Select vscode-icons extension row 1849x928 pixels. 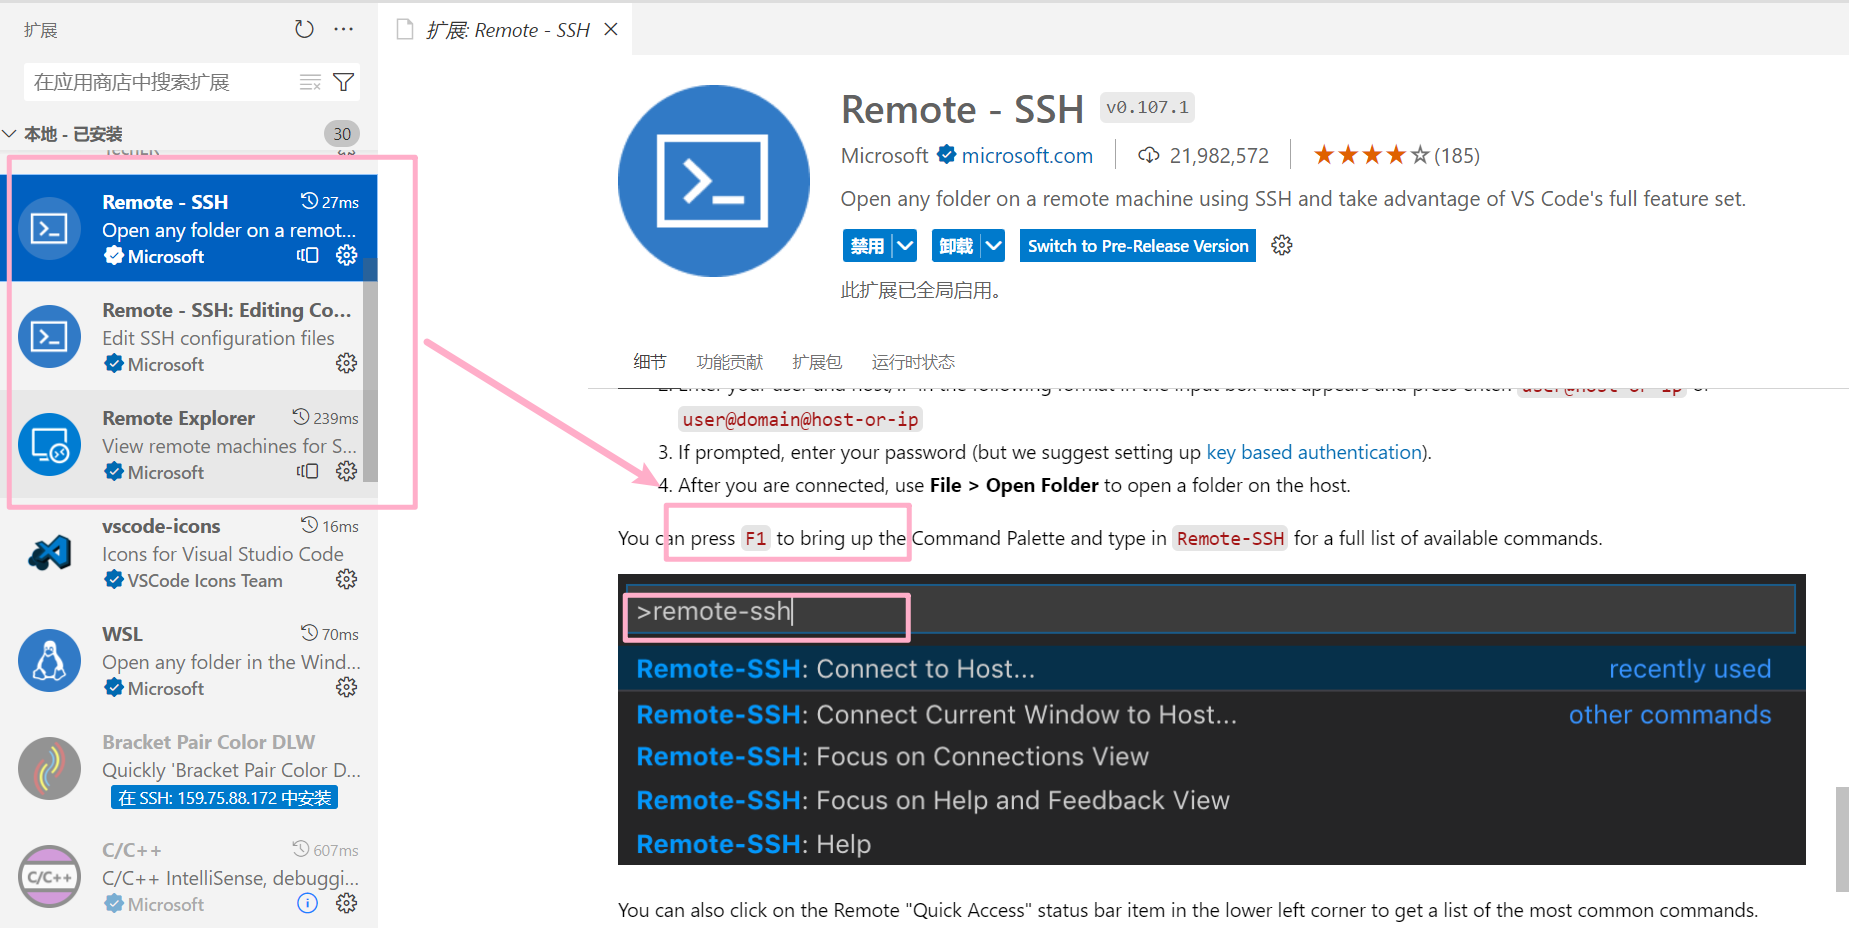(x=189, y=552)
